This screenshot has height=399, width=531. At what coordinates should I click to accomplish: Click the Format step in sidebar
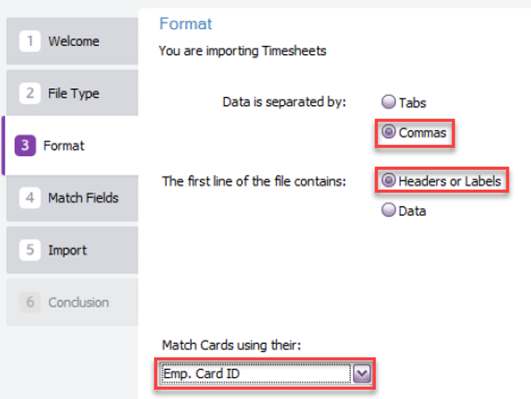pos(70,146)
